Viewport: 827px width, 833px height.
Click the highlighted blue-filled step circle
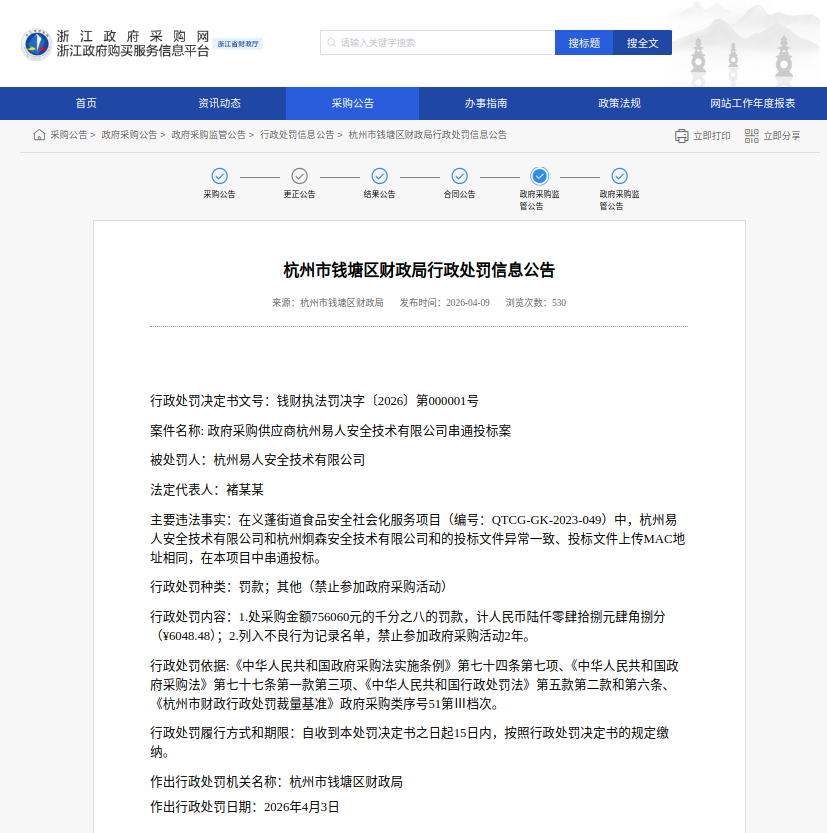539,176
